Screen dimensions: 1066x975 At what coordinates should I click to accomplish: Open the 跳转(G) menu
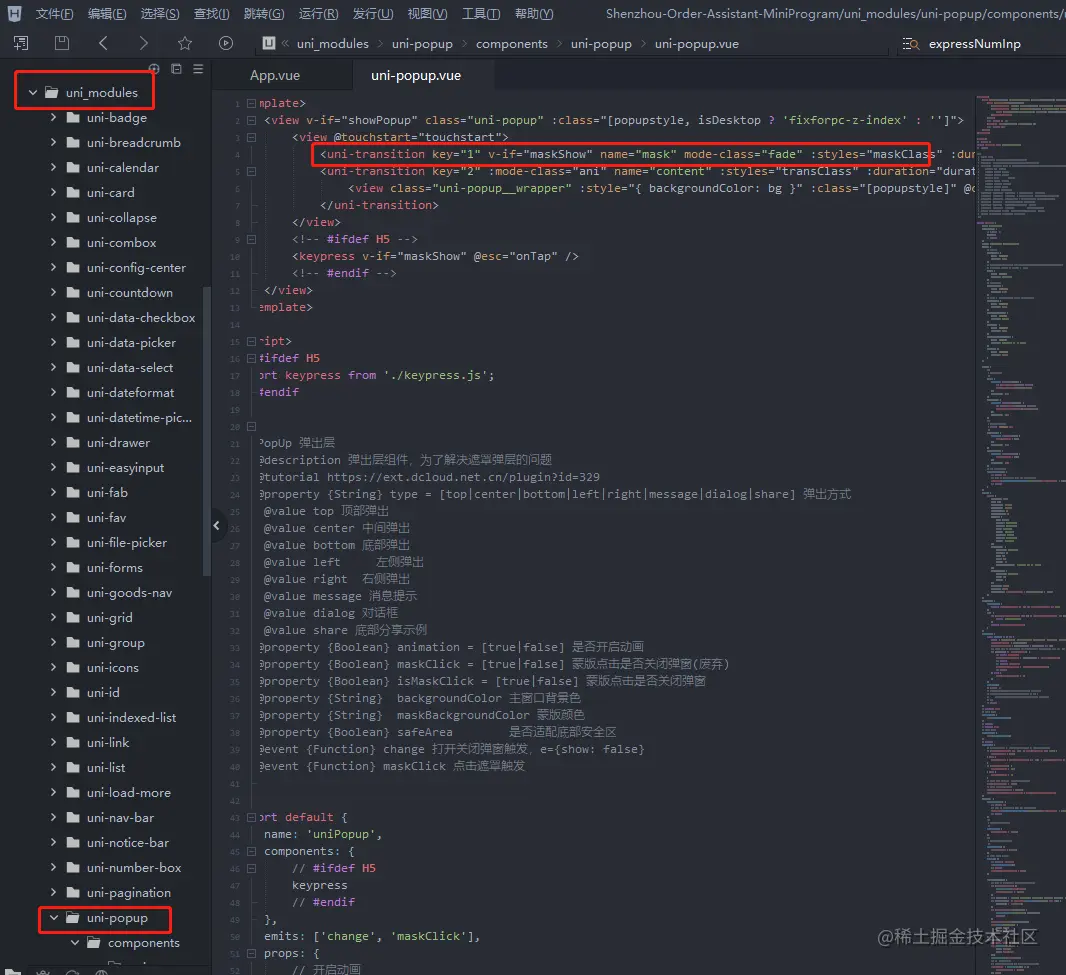(264, 14)
